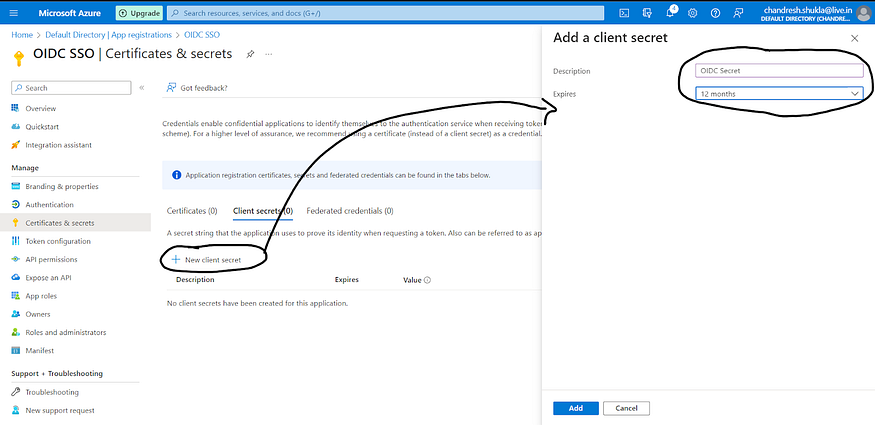The width and height of the screenshot is (875, 425).
Task: Open Roles and administrators
Action: click(66, 332)
